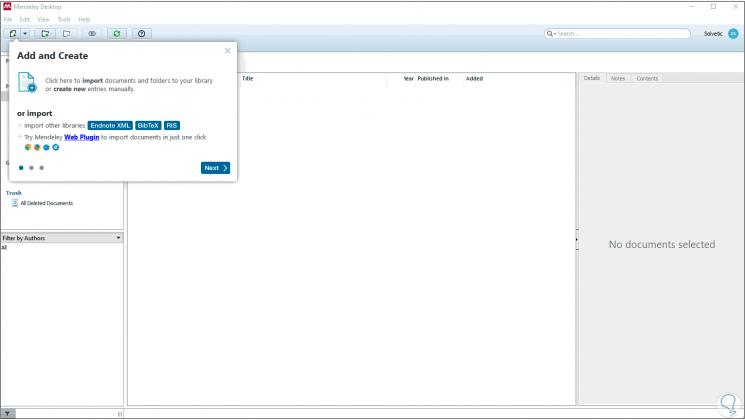
Task: Sort by the Added column header
Action: pyautogui.click(x=474, y=78)
